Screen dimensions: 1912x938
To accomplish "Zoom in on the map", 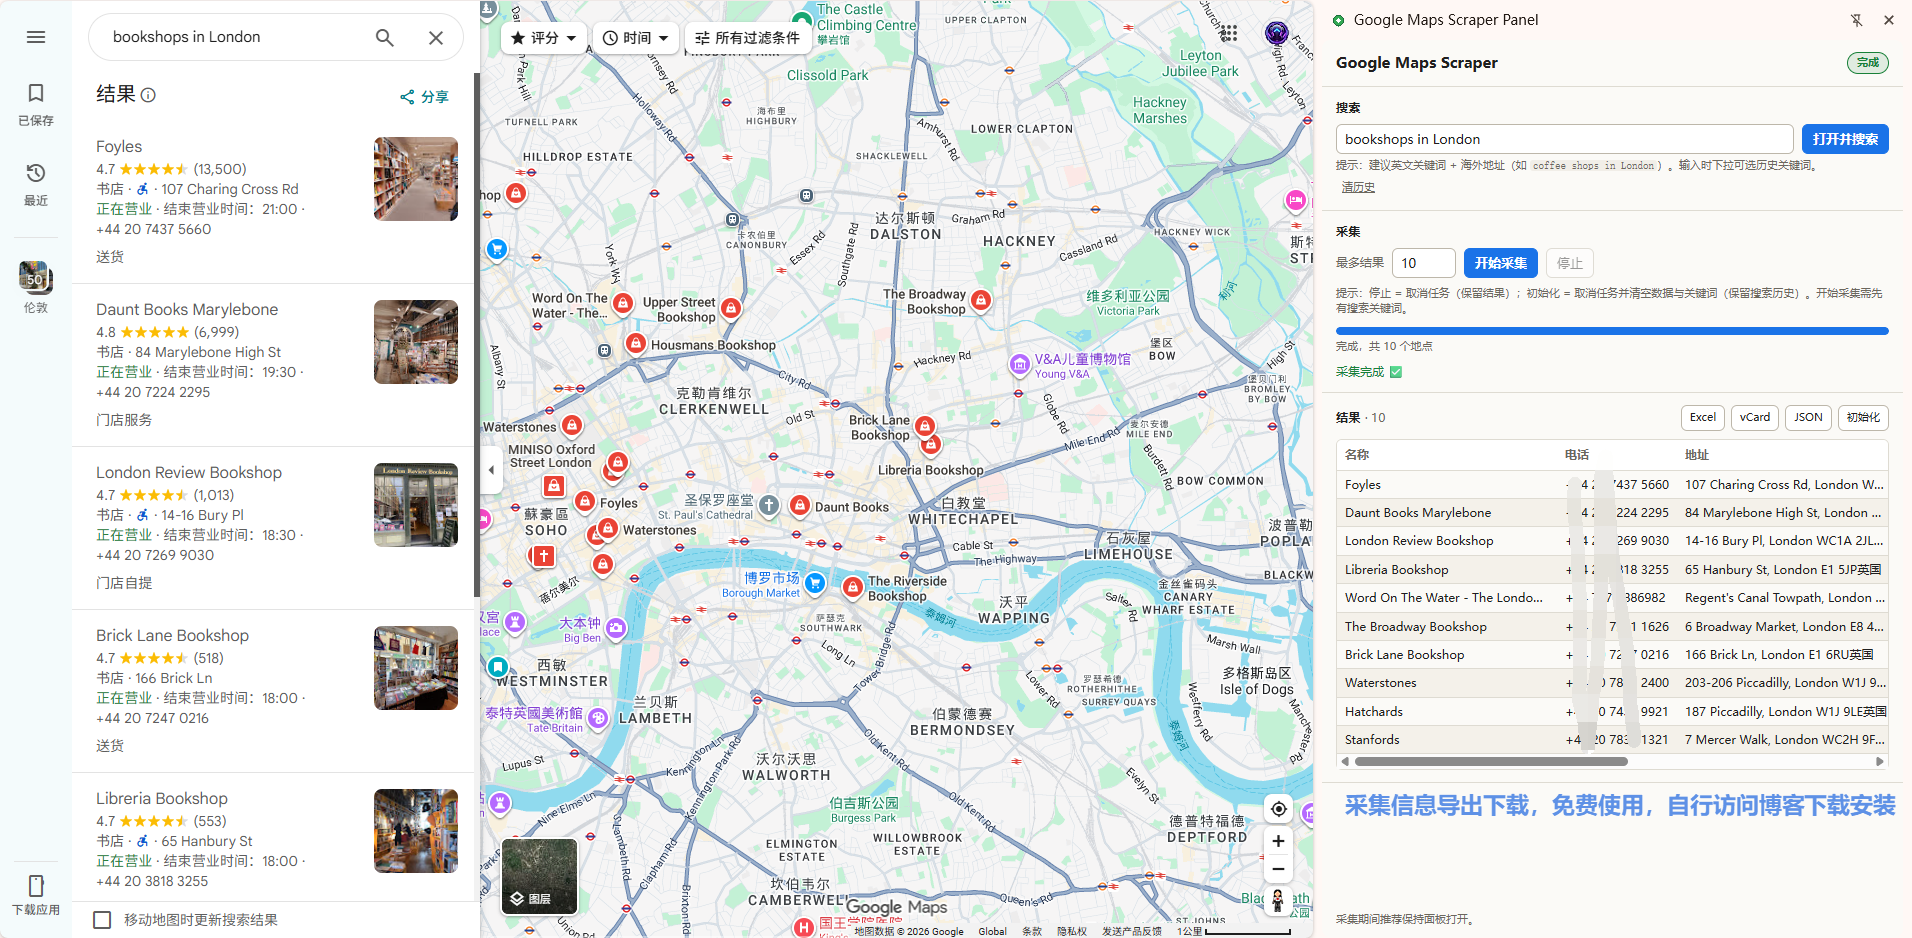I will click(1278, 841).
